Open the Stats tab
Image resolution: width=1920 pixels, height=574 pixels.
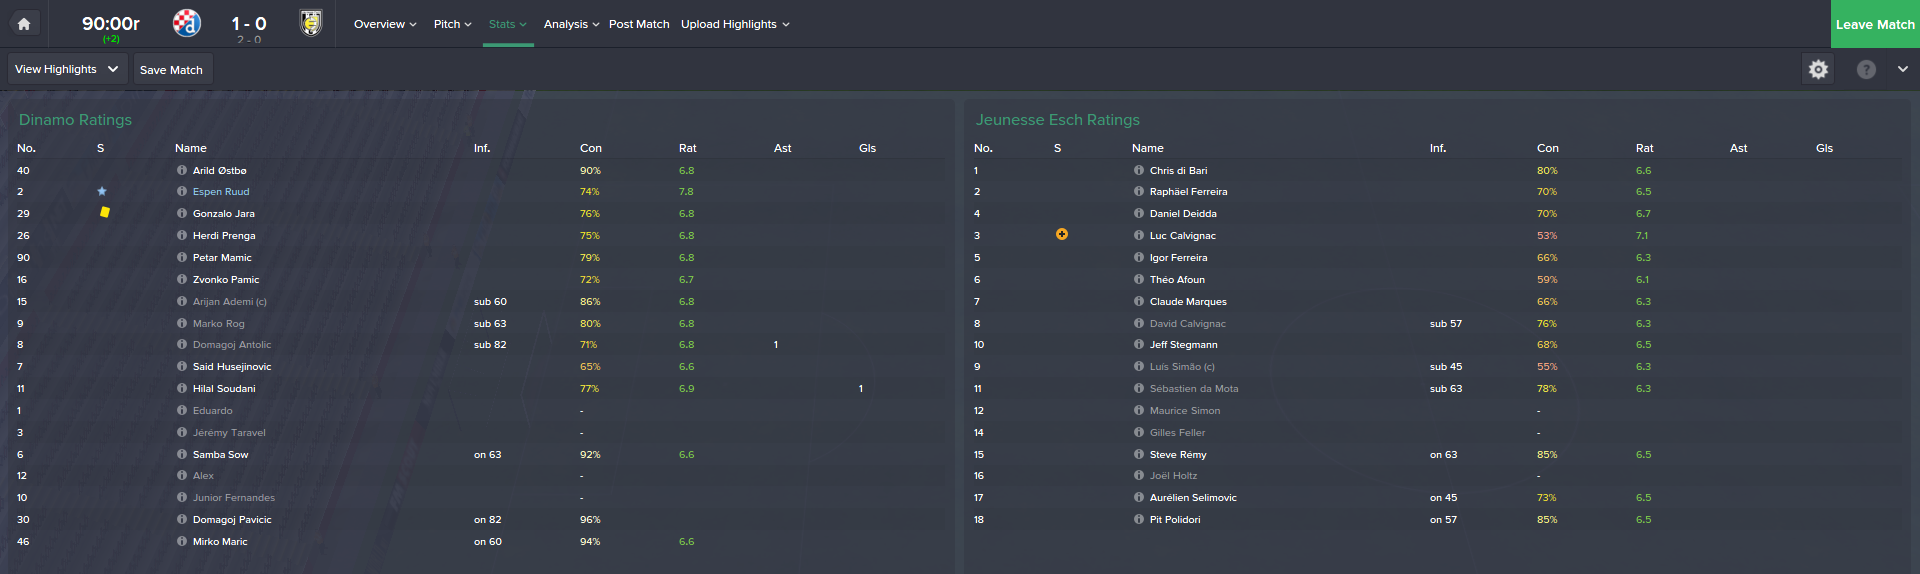(507, 24)
